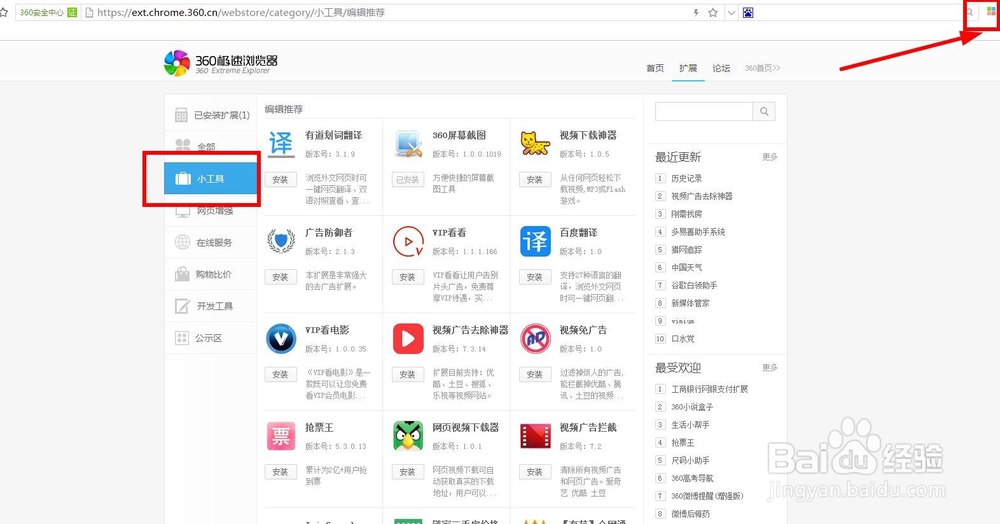Viewport: 1000px width, 524px height.
Task: Open 历史记录 in recent updates
Action: pos(686,178)
